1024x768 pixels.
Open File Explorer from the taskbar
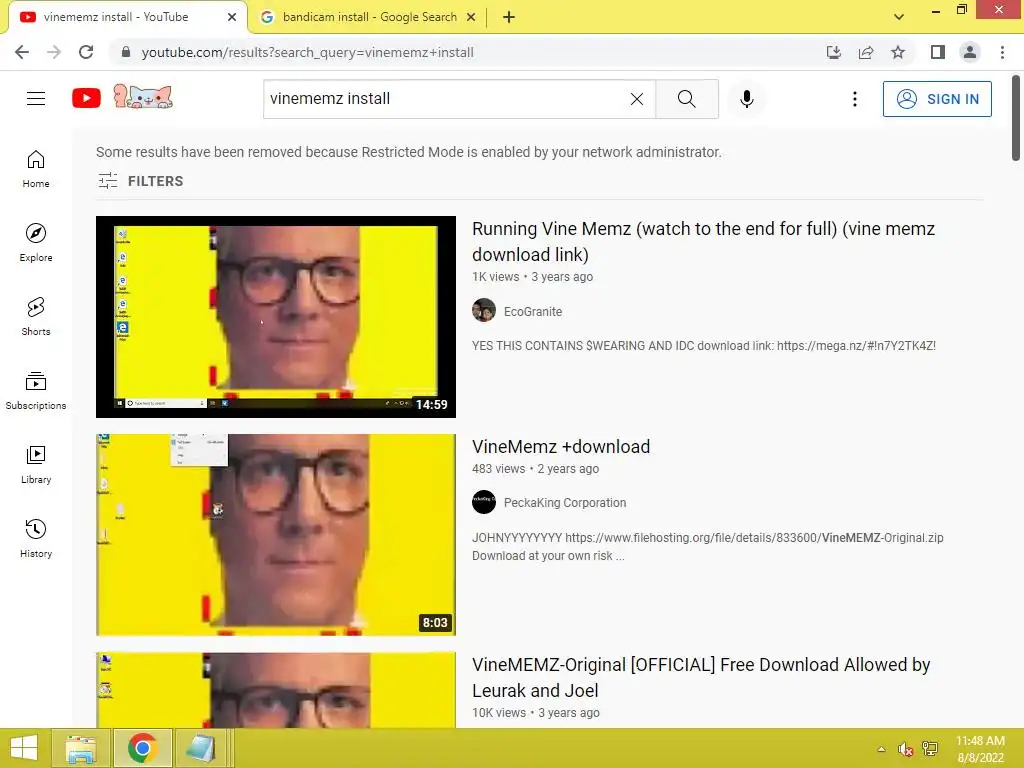tap(81, 748)
